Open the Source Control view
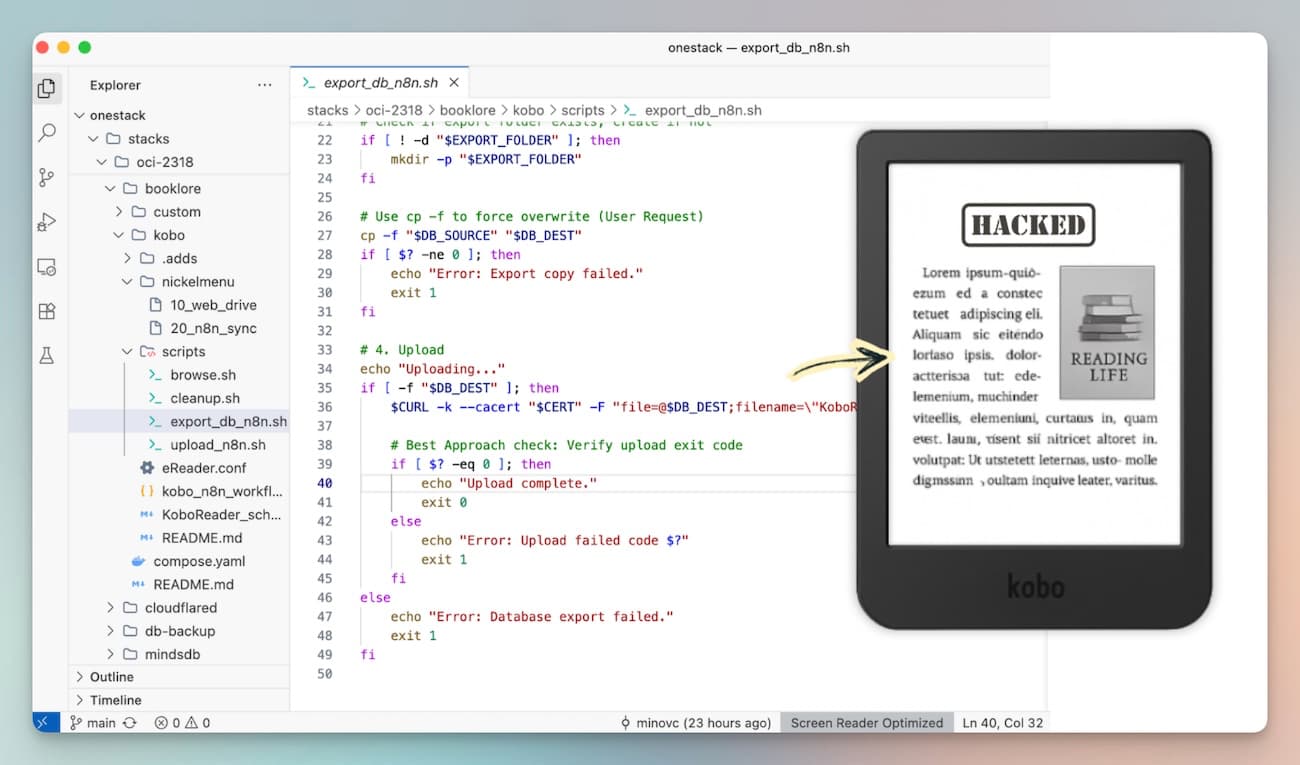This screenshot has width=1300, height=765. tap(47, 178)
